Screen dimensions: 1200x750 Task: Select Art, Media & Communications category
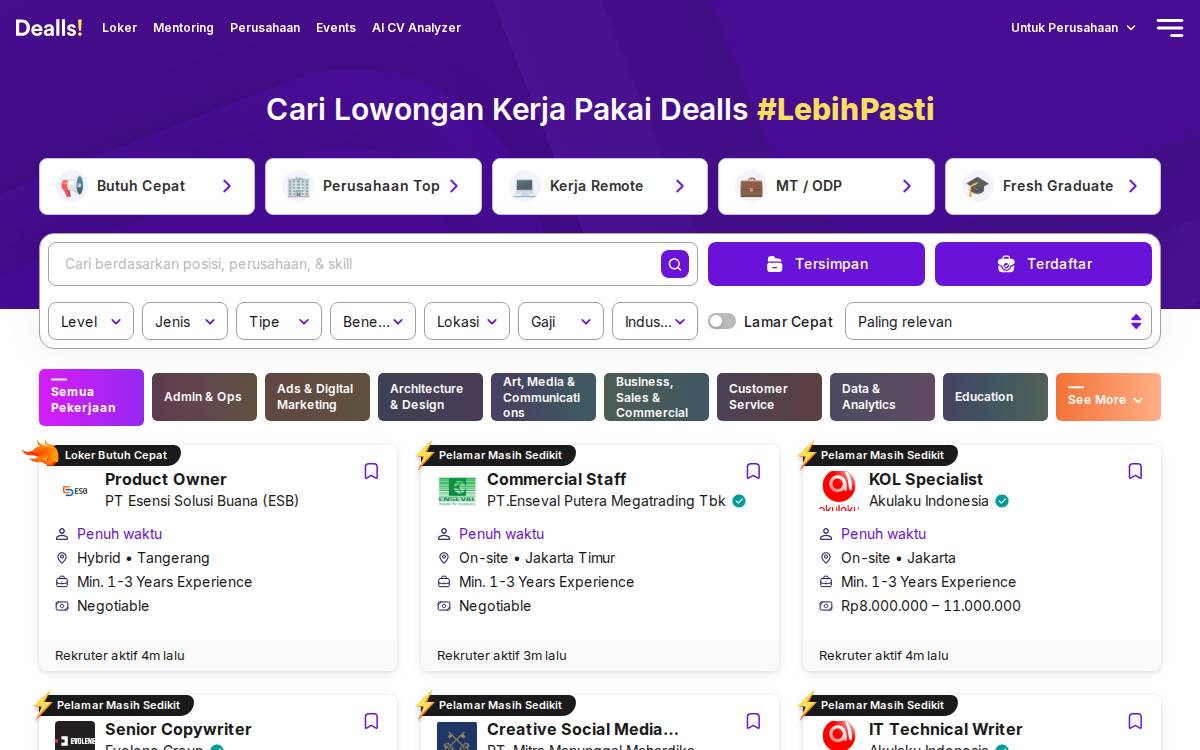click(543, 397)
